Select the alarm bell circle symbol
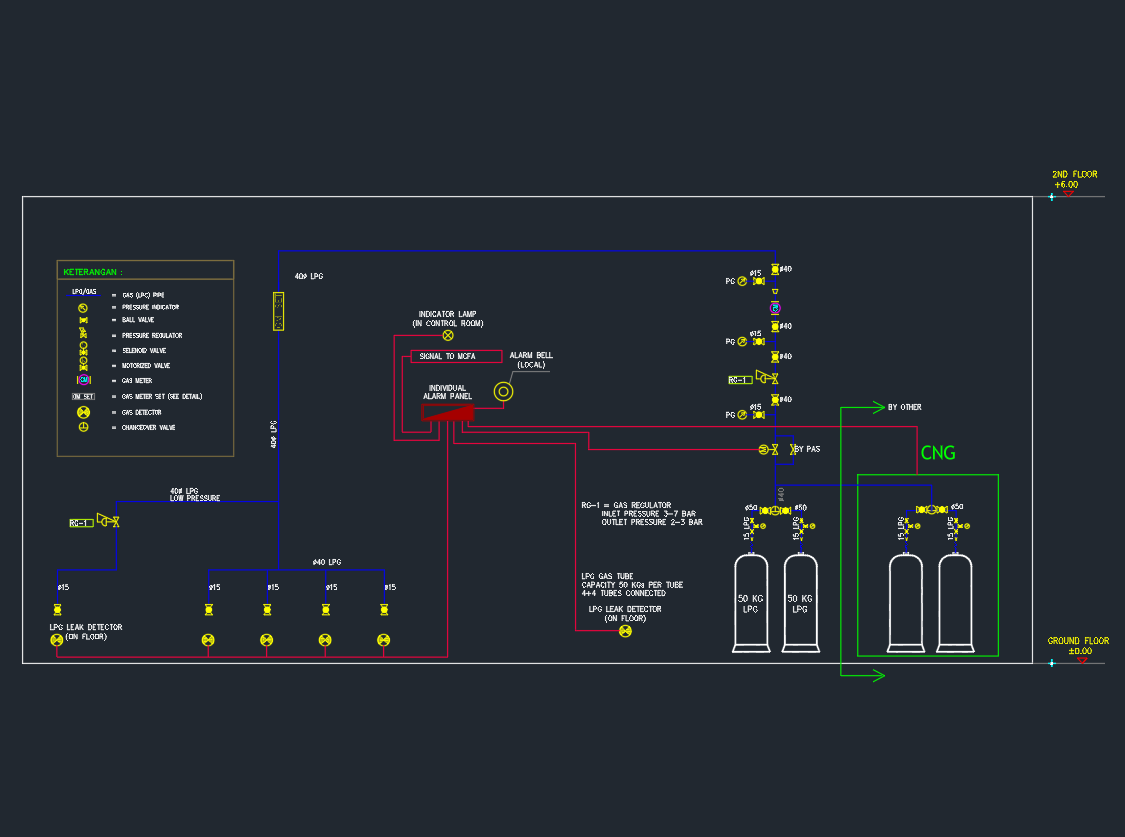This screenshot has width=1125, height=837. (504, 392)
